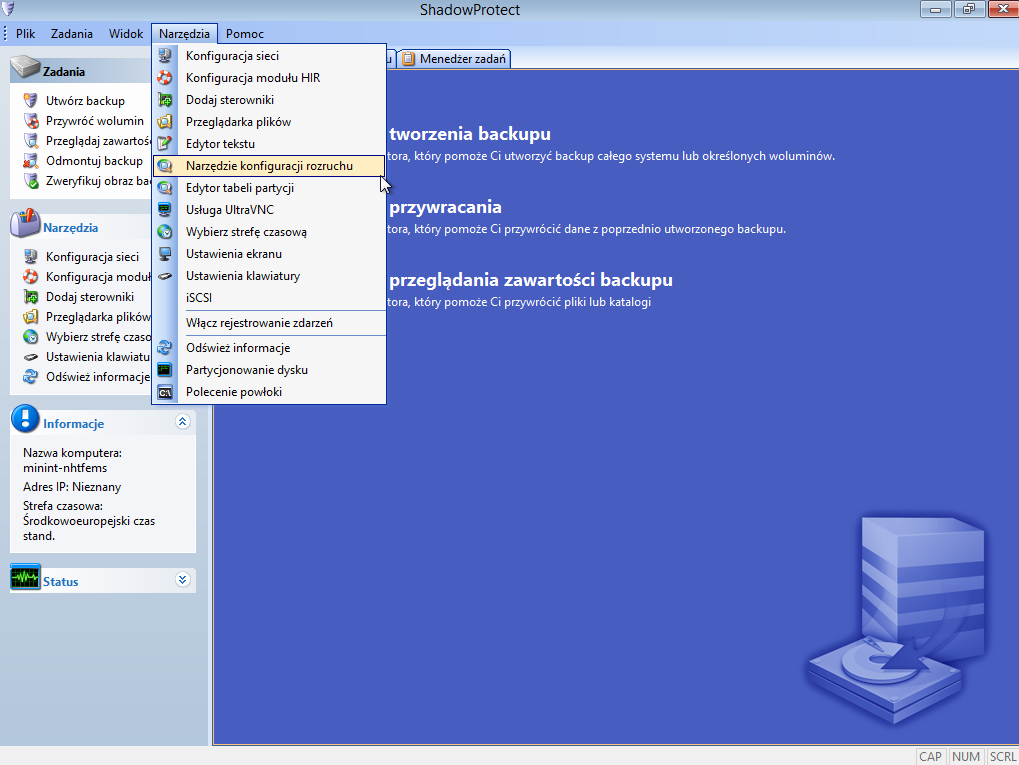Click the Zadania panel header

[81, 70]
